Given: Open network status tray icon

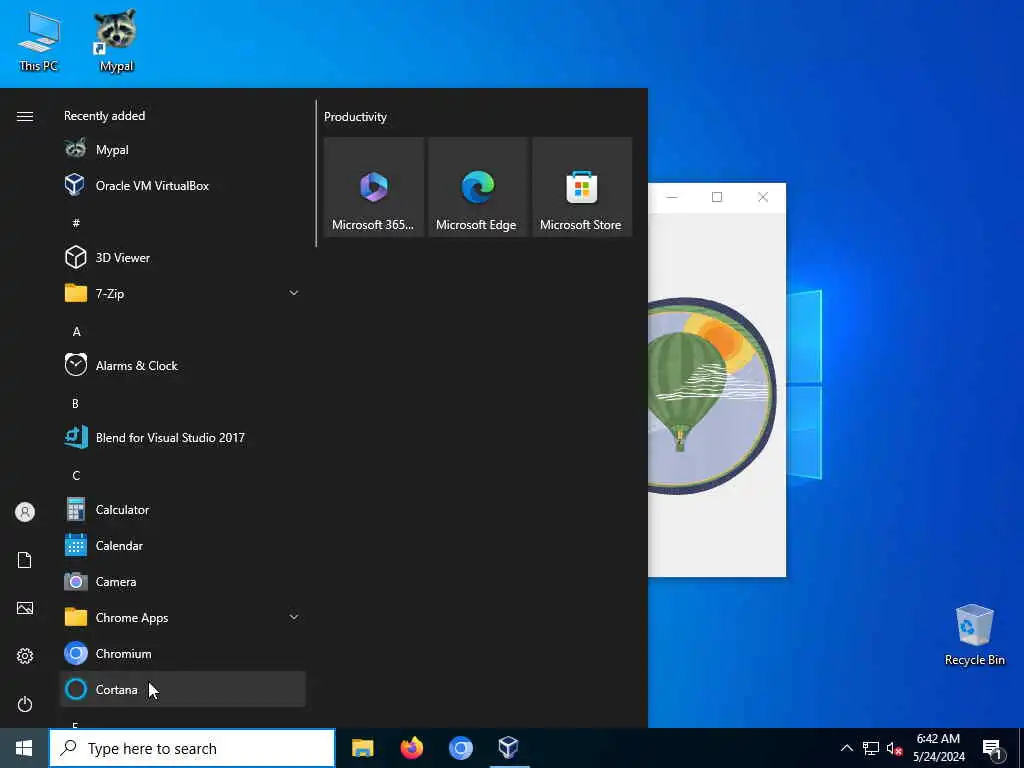Looking at the screenshot, I should [871, 748].
